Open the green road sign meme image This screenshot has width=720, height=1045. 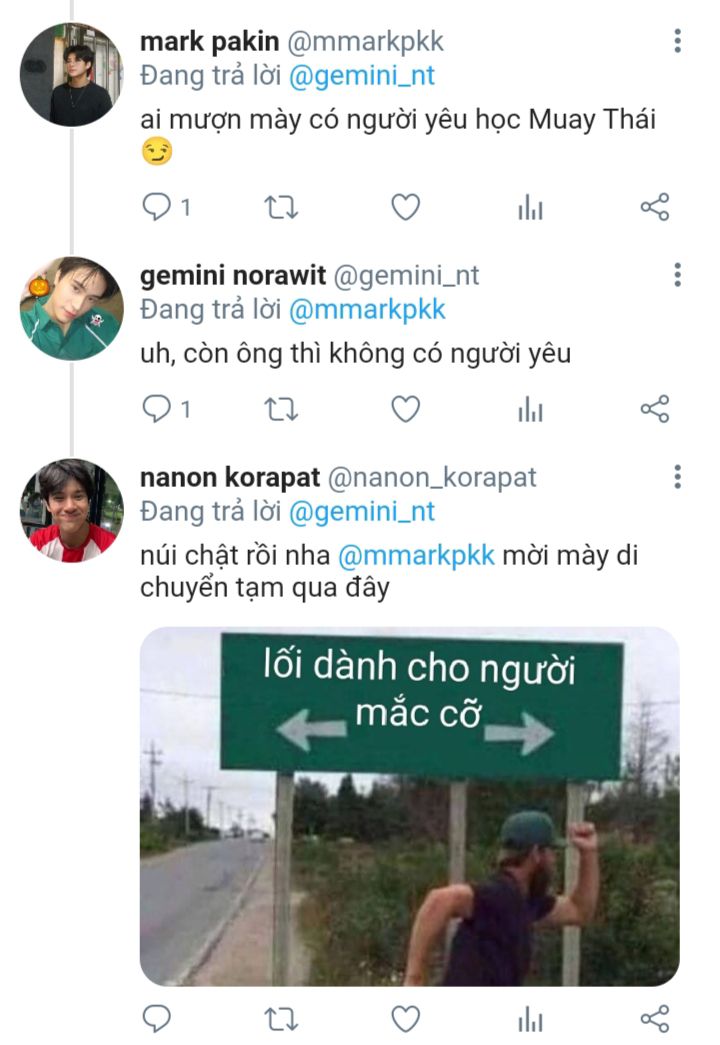pos(409,805)
